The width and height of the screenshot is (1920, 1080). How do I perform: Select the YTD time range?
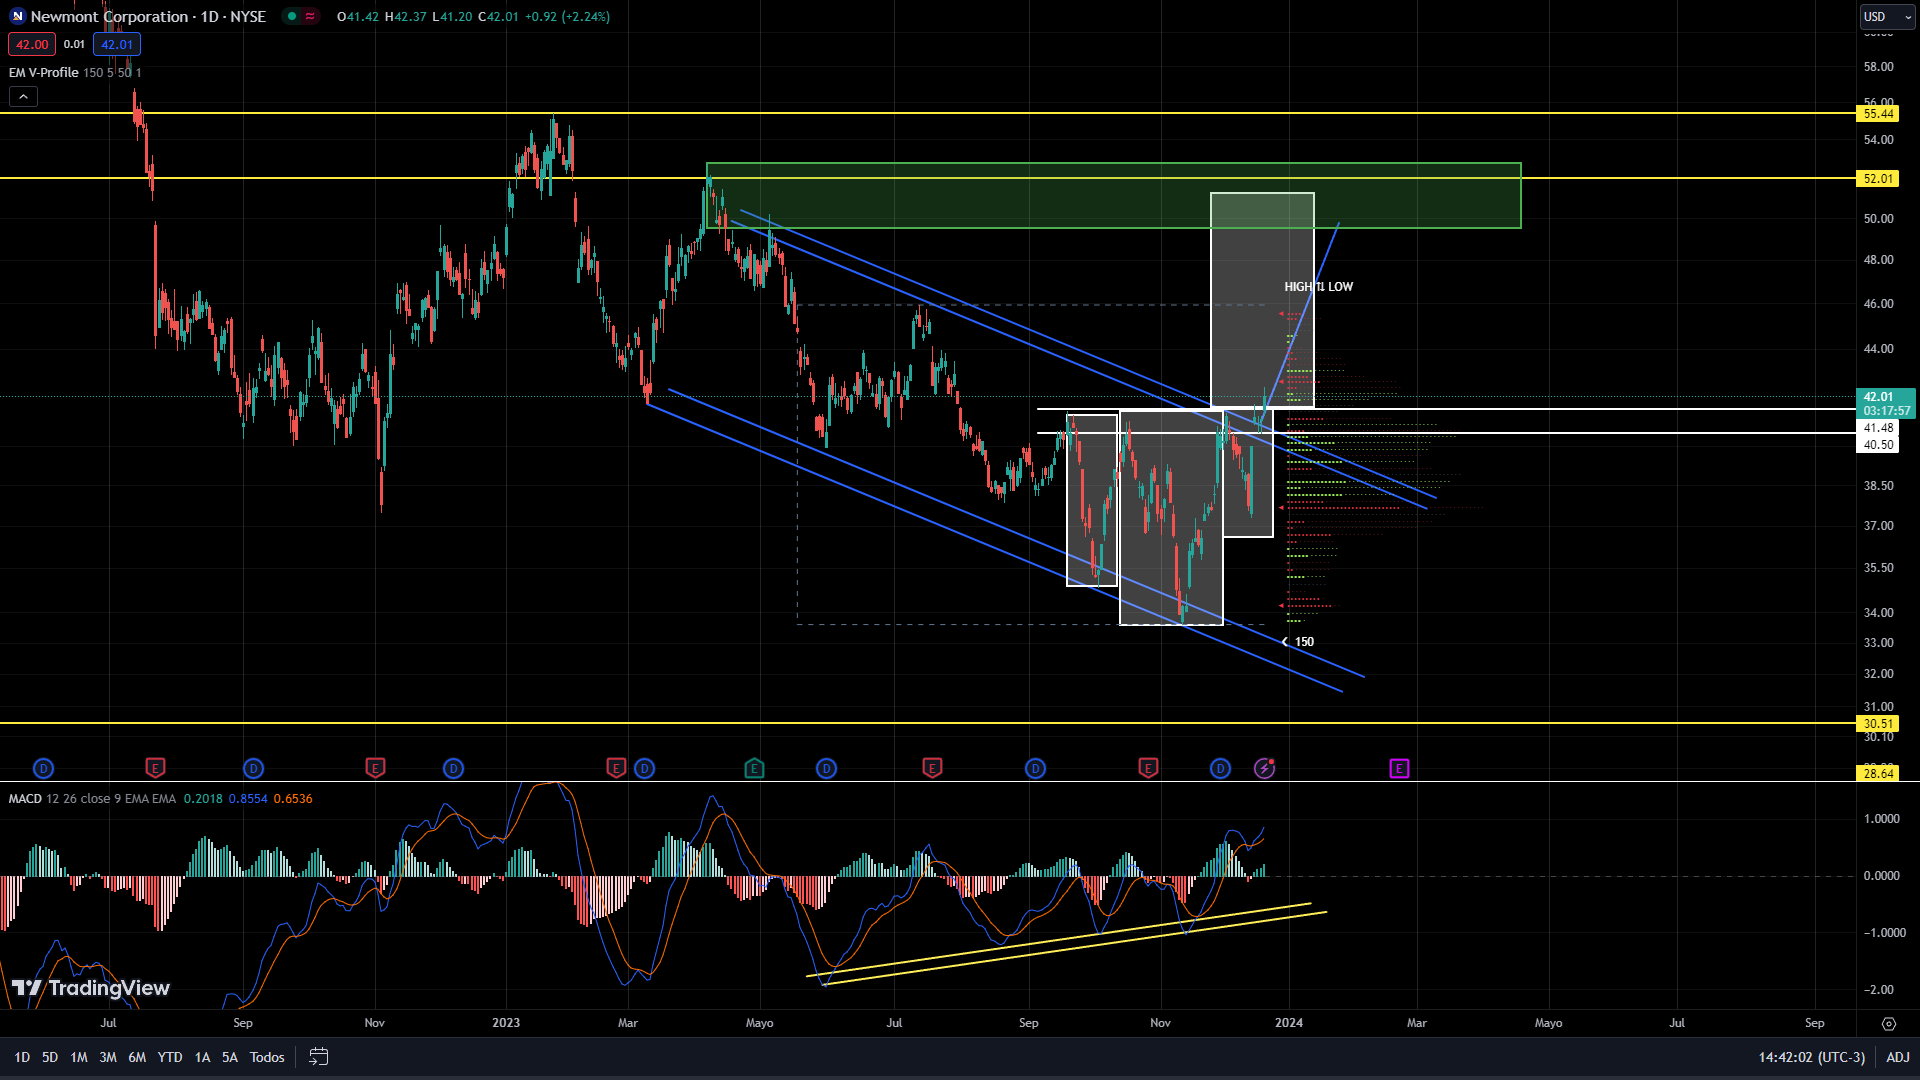coord(170,1057)
